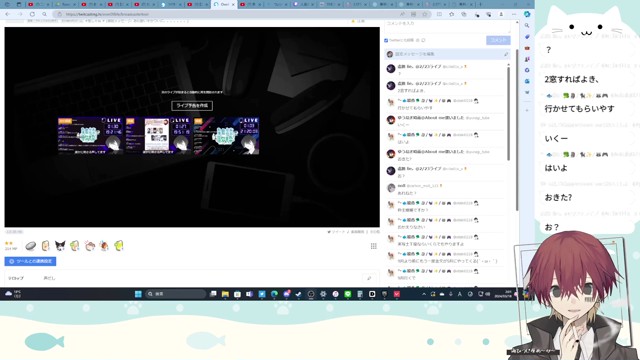Click the browser favorites star icon in the address bar

pyautogui.click(x=425, y=14)
